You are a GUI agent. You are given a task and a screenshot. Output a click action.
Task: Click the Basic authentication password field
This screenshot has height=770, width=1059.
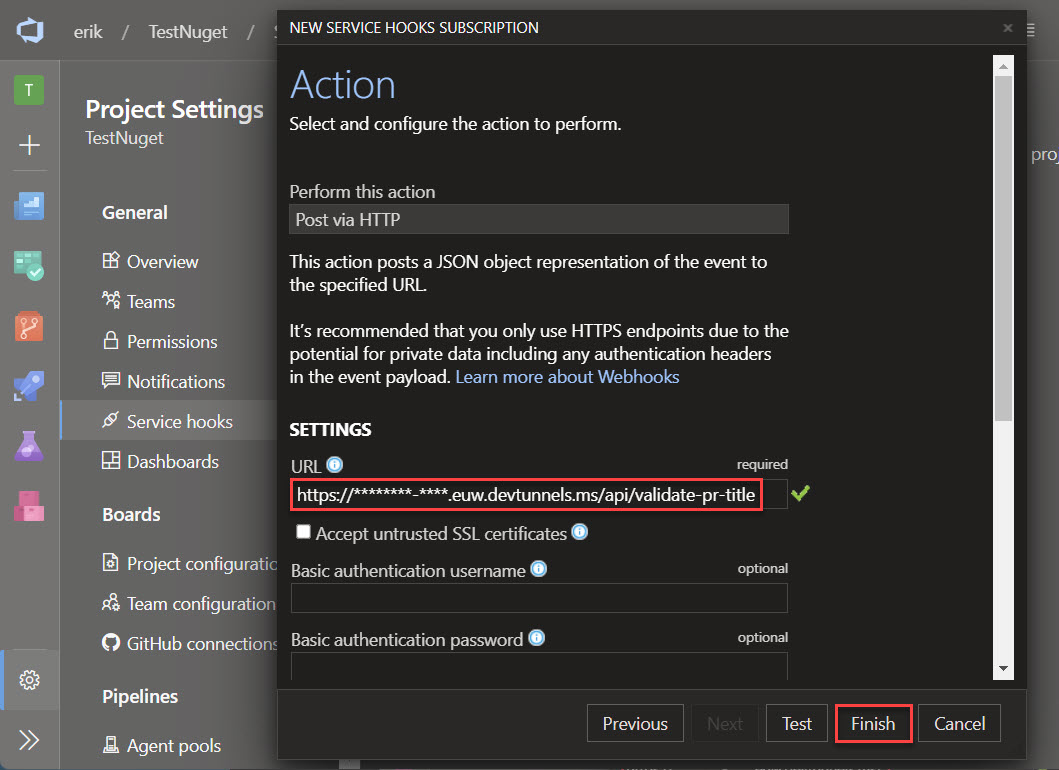click(539, 666)
